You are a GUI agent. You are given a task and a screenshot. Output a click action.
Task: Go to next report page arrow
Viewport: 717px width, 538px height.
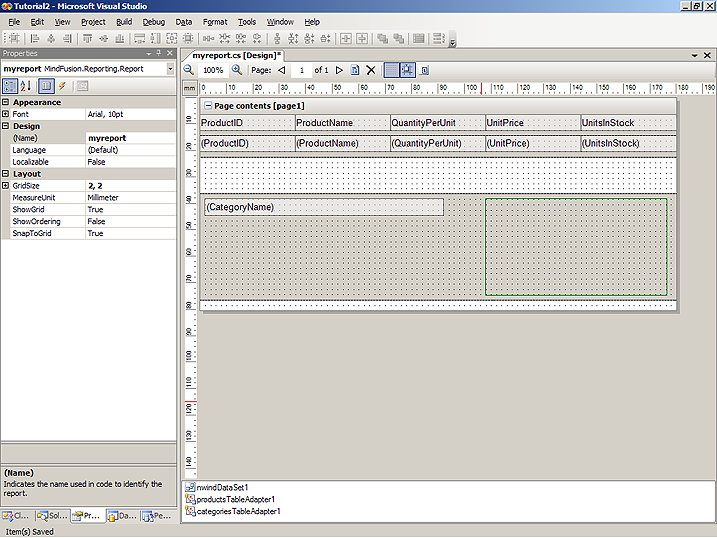tap(339, 70)
